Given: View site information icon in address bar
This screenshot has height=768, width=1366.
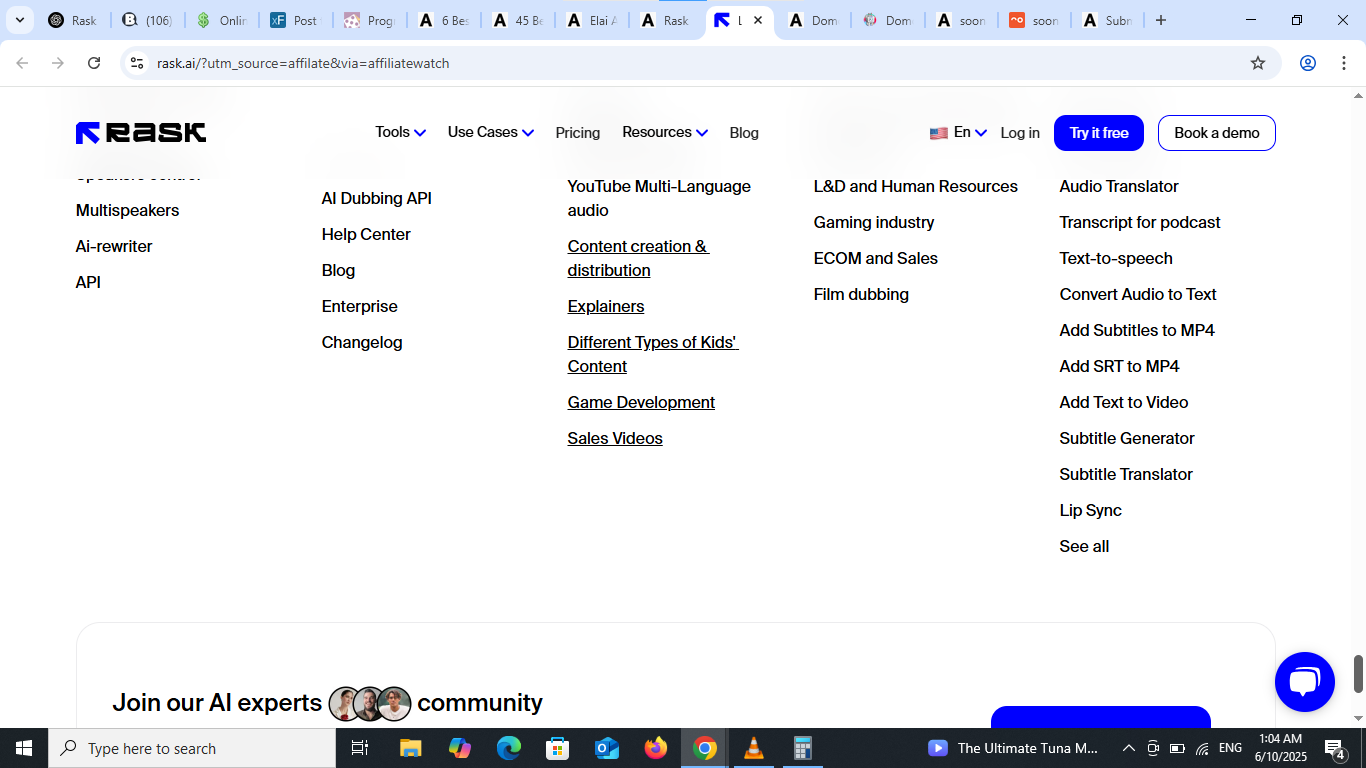Looking at the screenshot, I should click(137, 63).
